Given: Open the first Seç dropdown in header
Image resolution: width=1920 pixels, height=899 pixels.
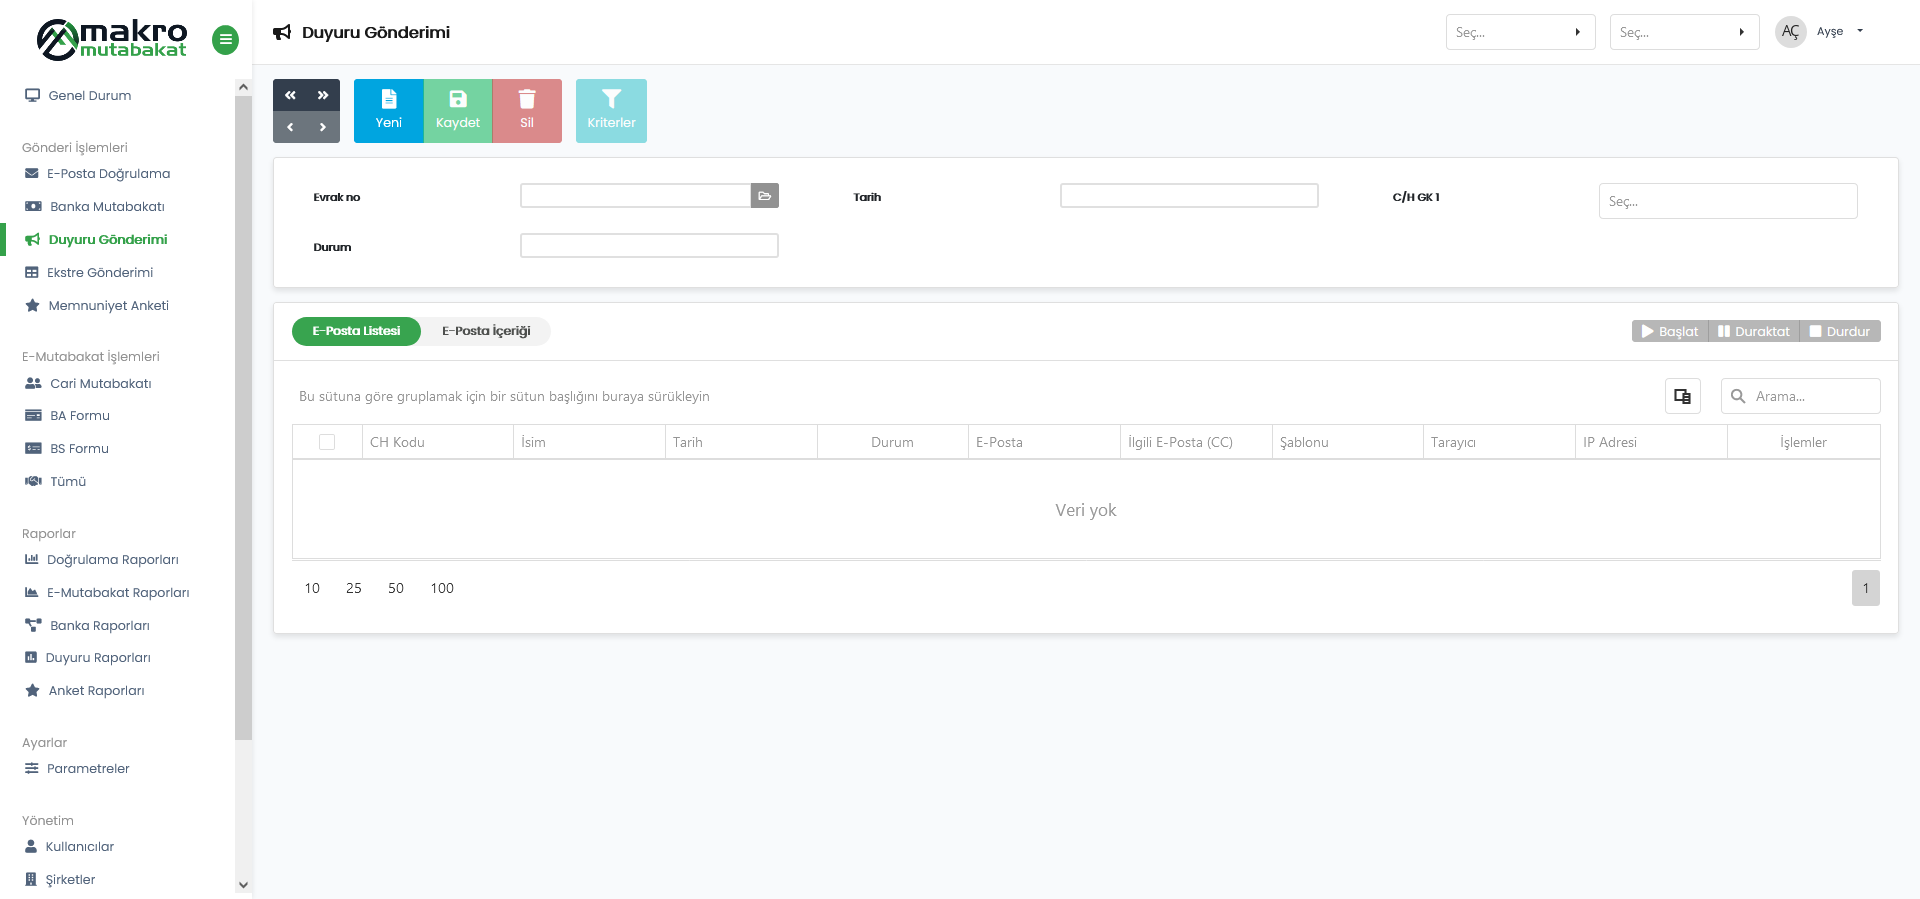Looking at the screenshot, I should (1520, 32).
